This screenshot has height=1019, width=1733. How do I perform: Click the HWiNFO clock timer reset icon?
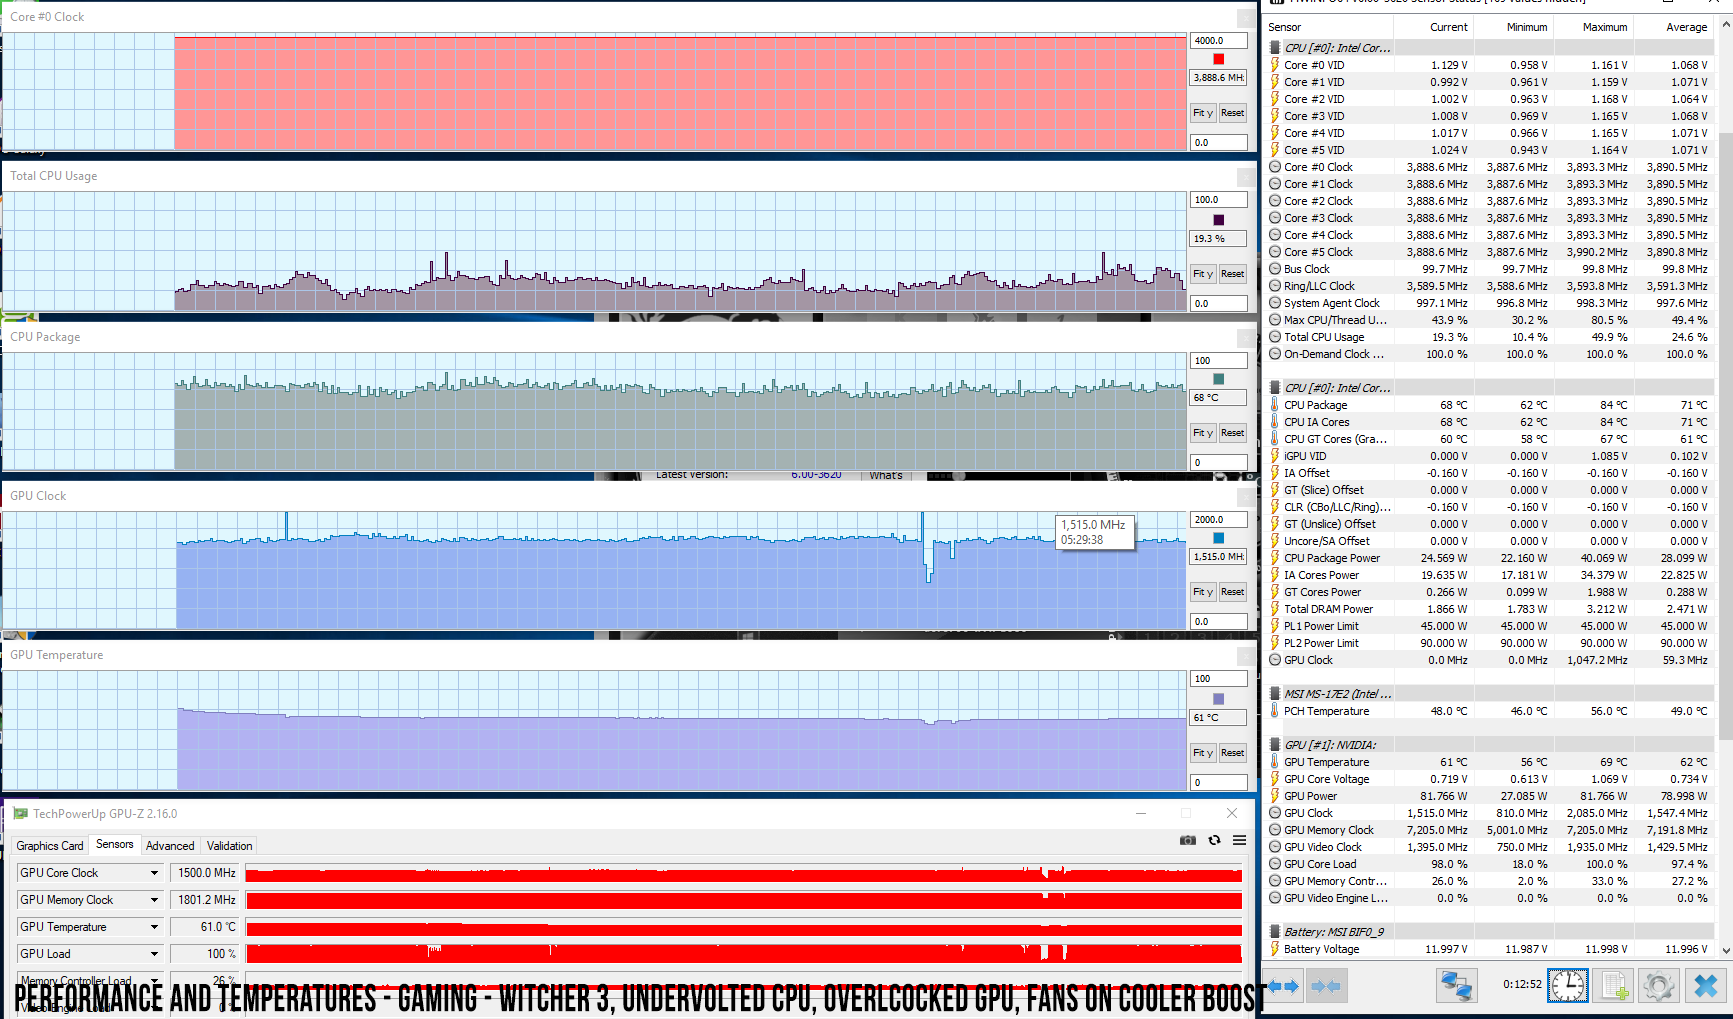1567,986
